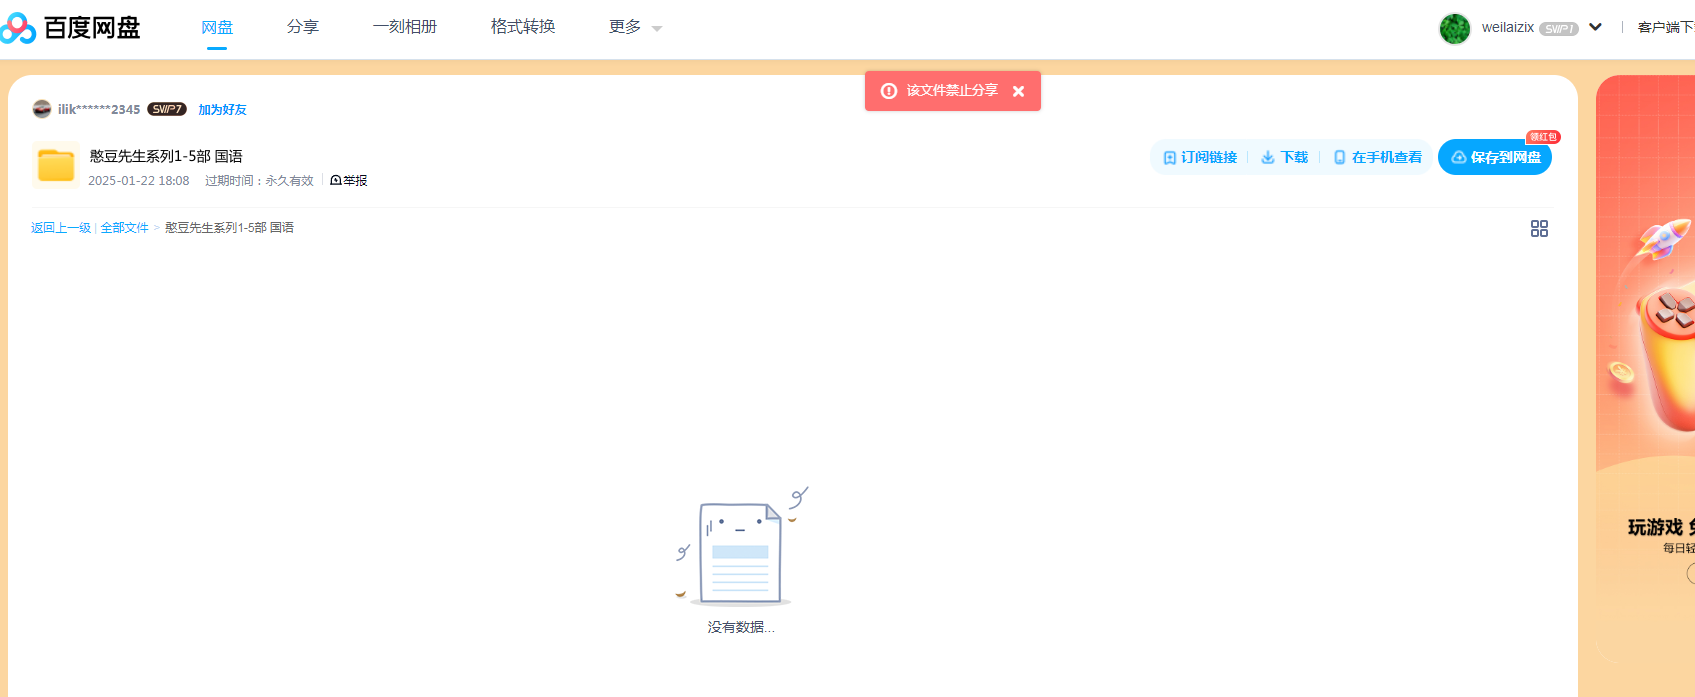The image size is (1695, 697).
Task: Click the SVIP badge beside weilaizix
Action: click(1559, 28)
